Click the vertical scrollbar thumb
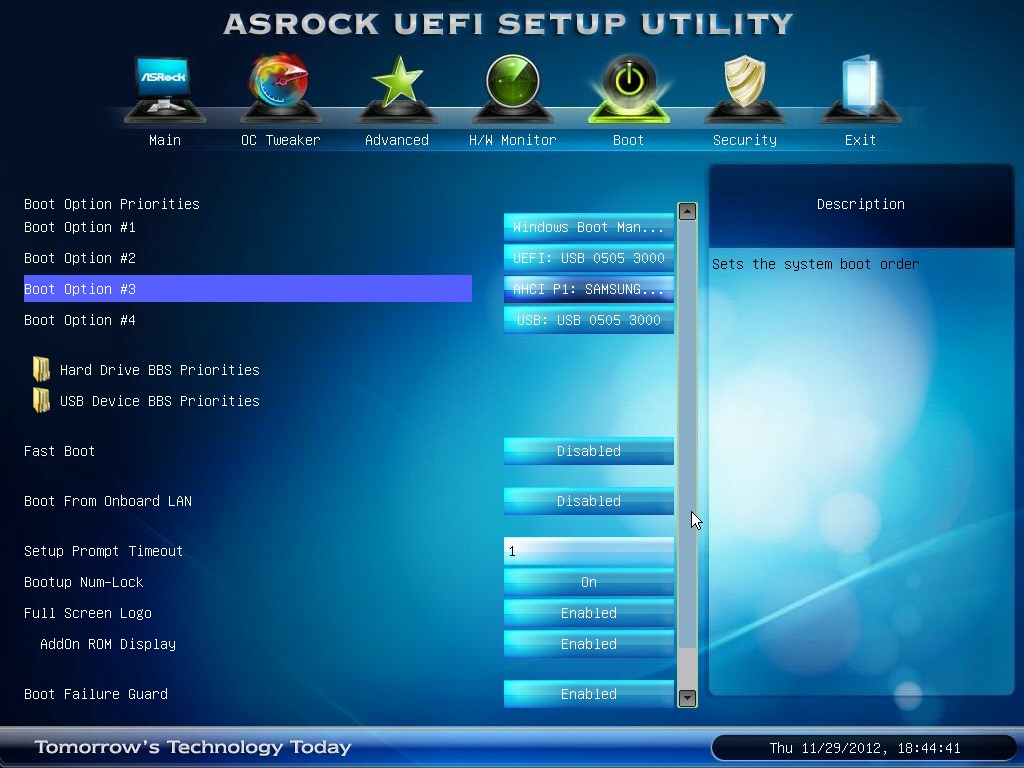 click(x=687, y=434)
